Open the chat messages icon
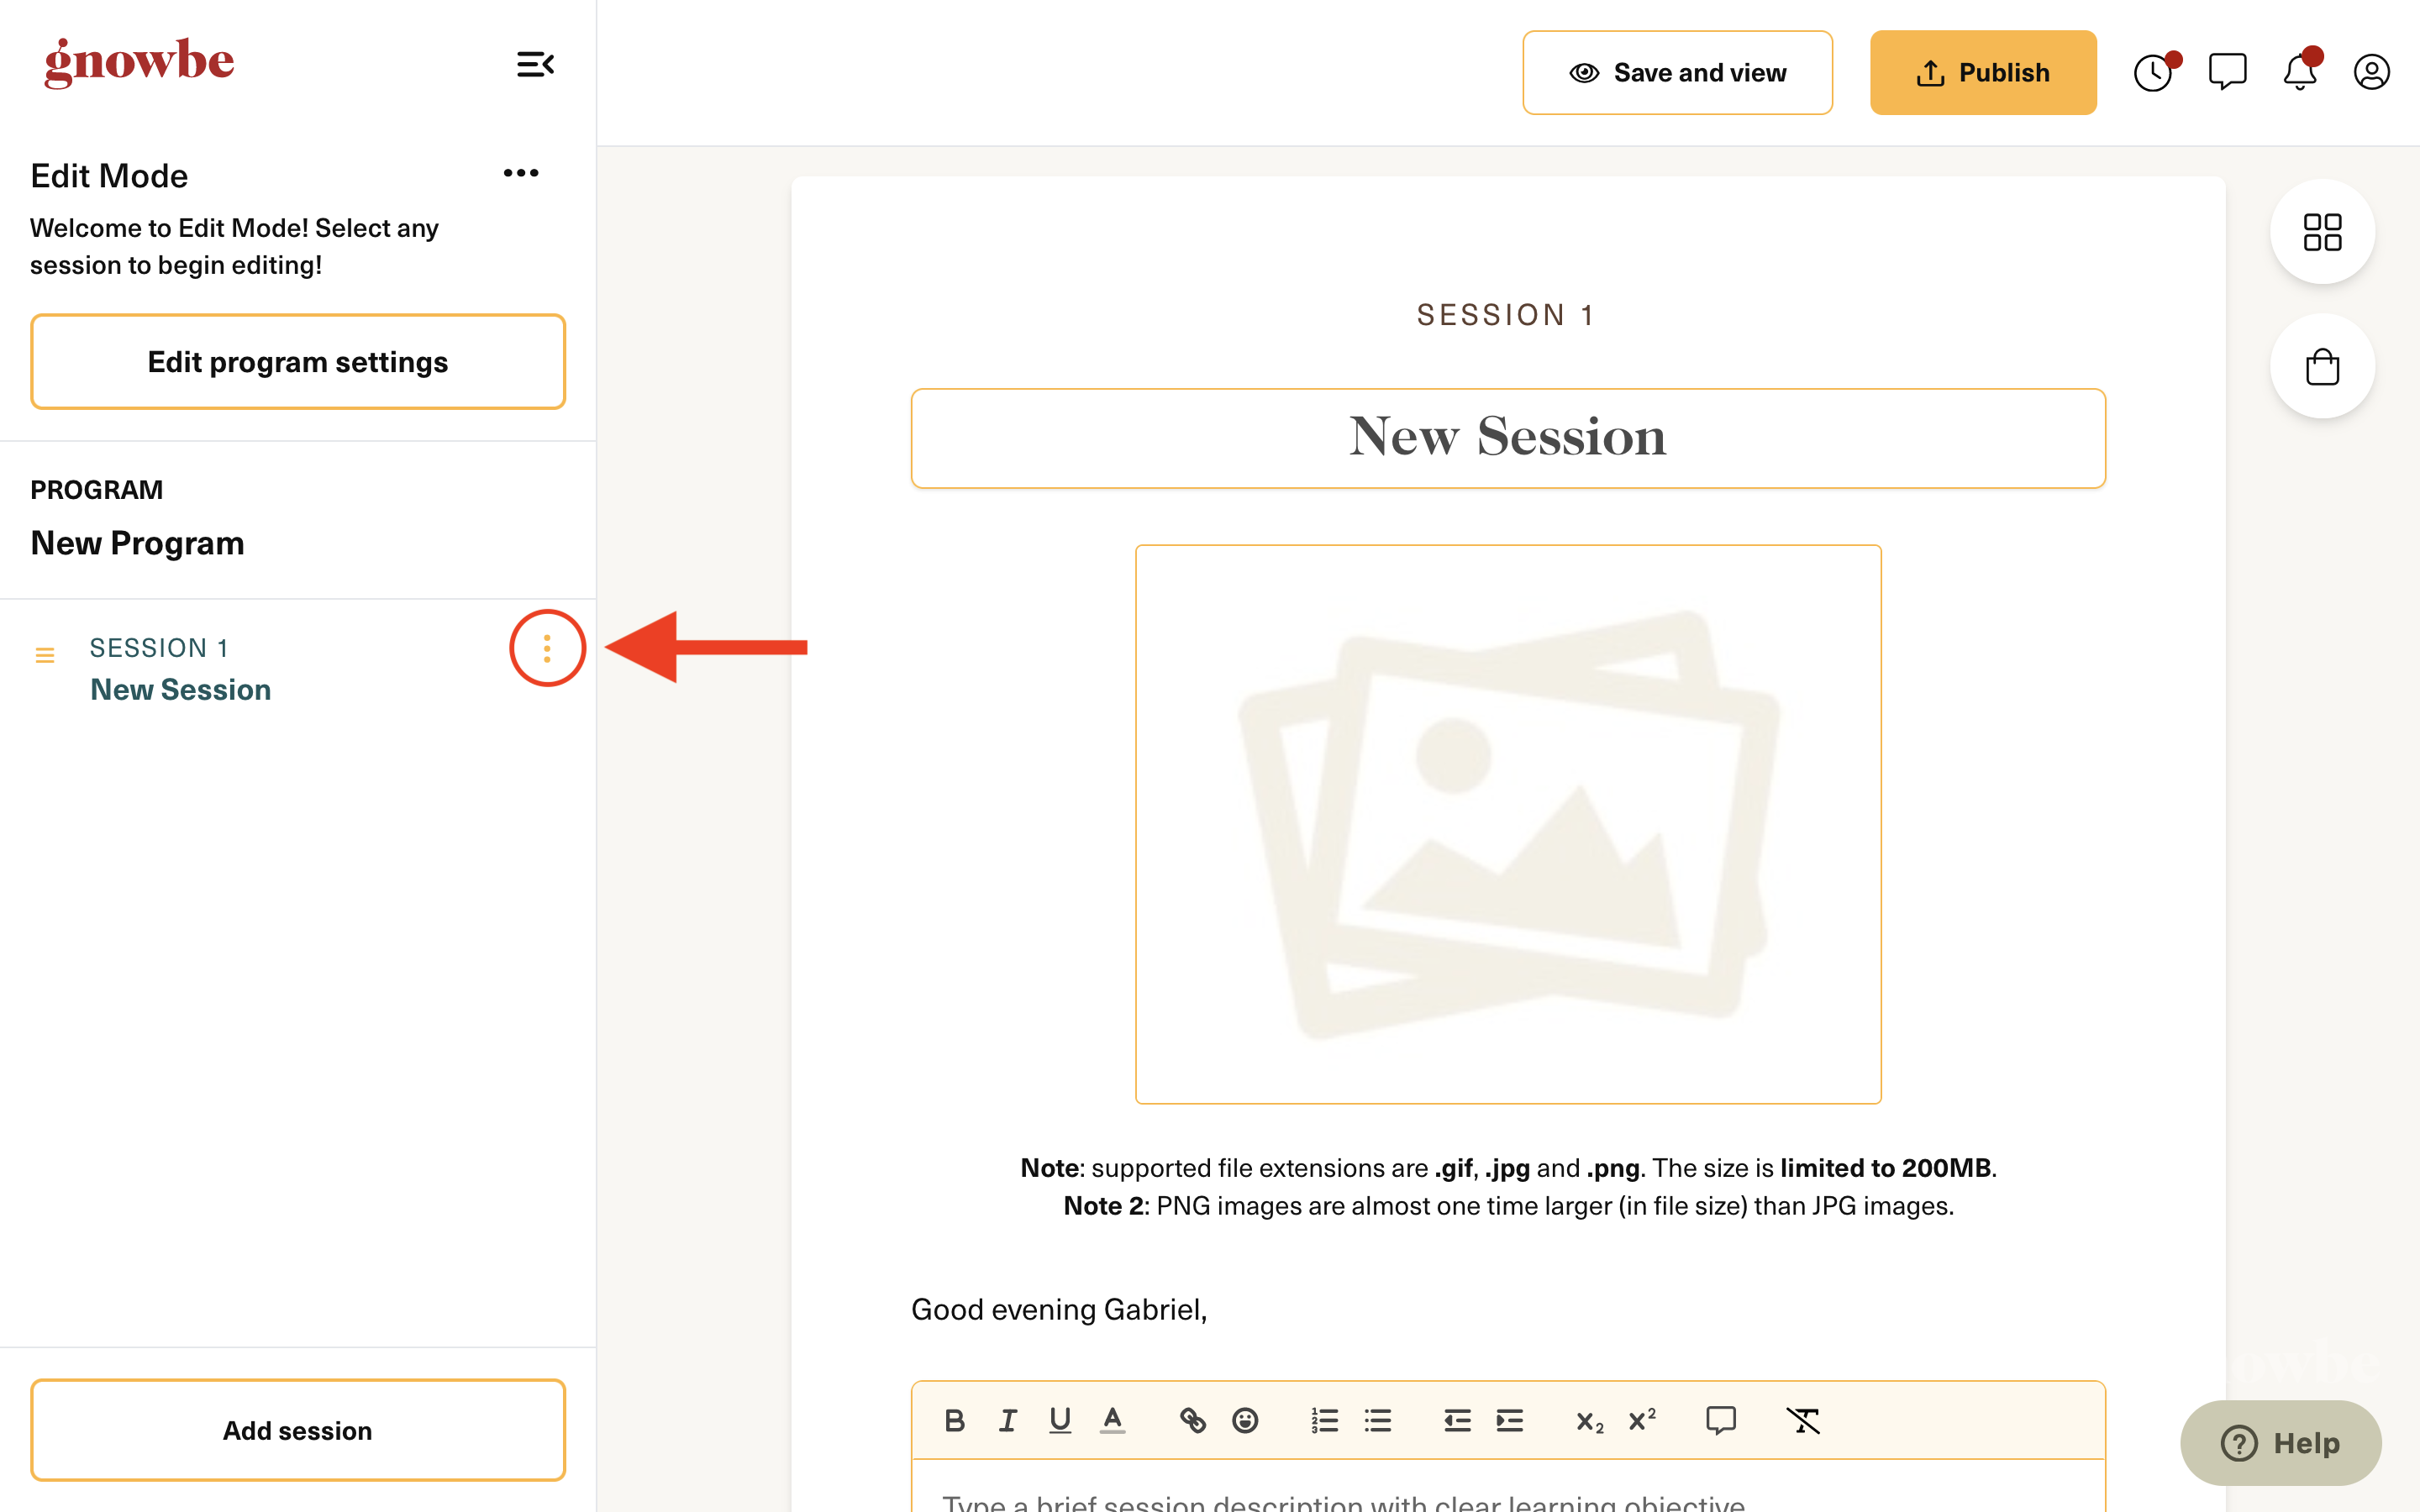This screenshot has width=2420, height=1512. click(2227, 72)
